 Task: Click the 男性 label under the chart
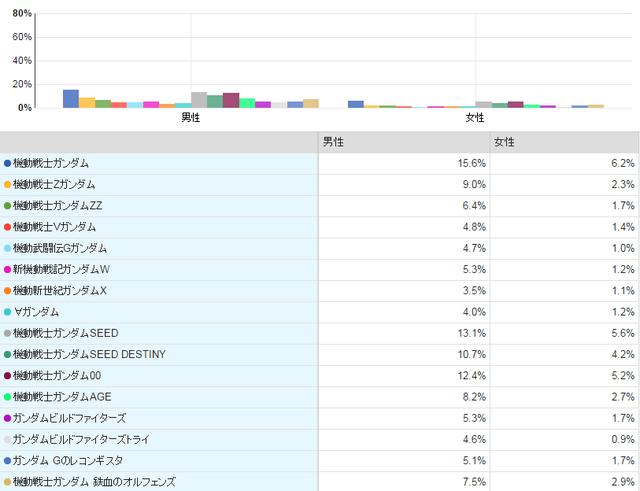190,118
